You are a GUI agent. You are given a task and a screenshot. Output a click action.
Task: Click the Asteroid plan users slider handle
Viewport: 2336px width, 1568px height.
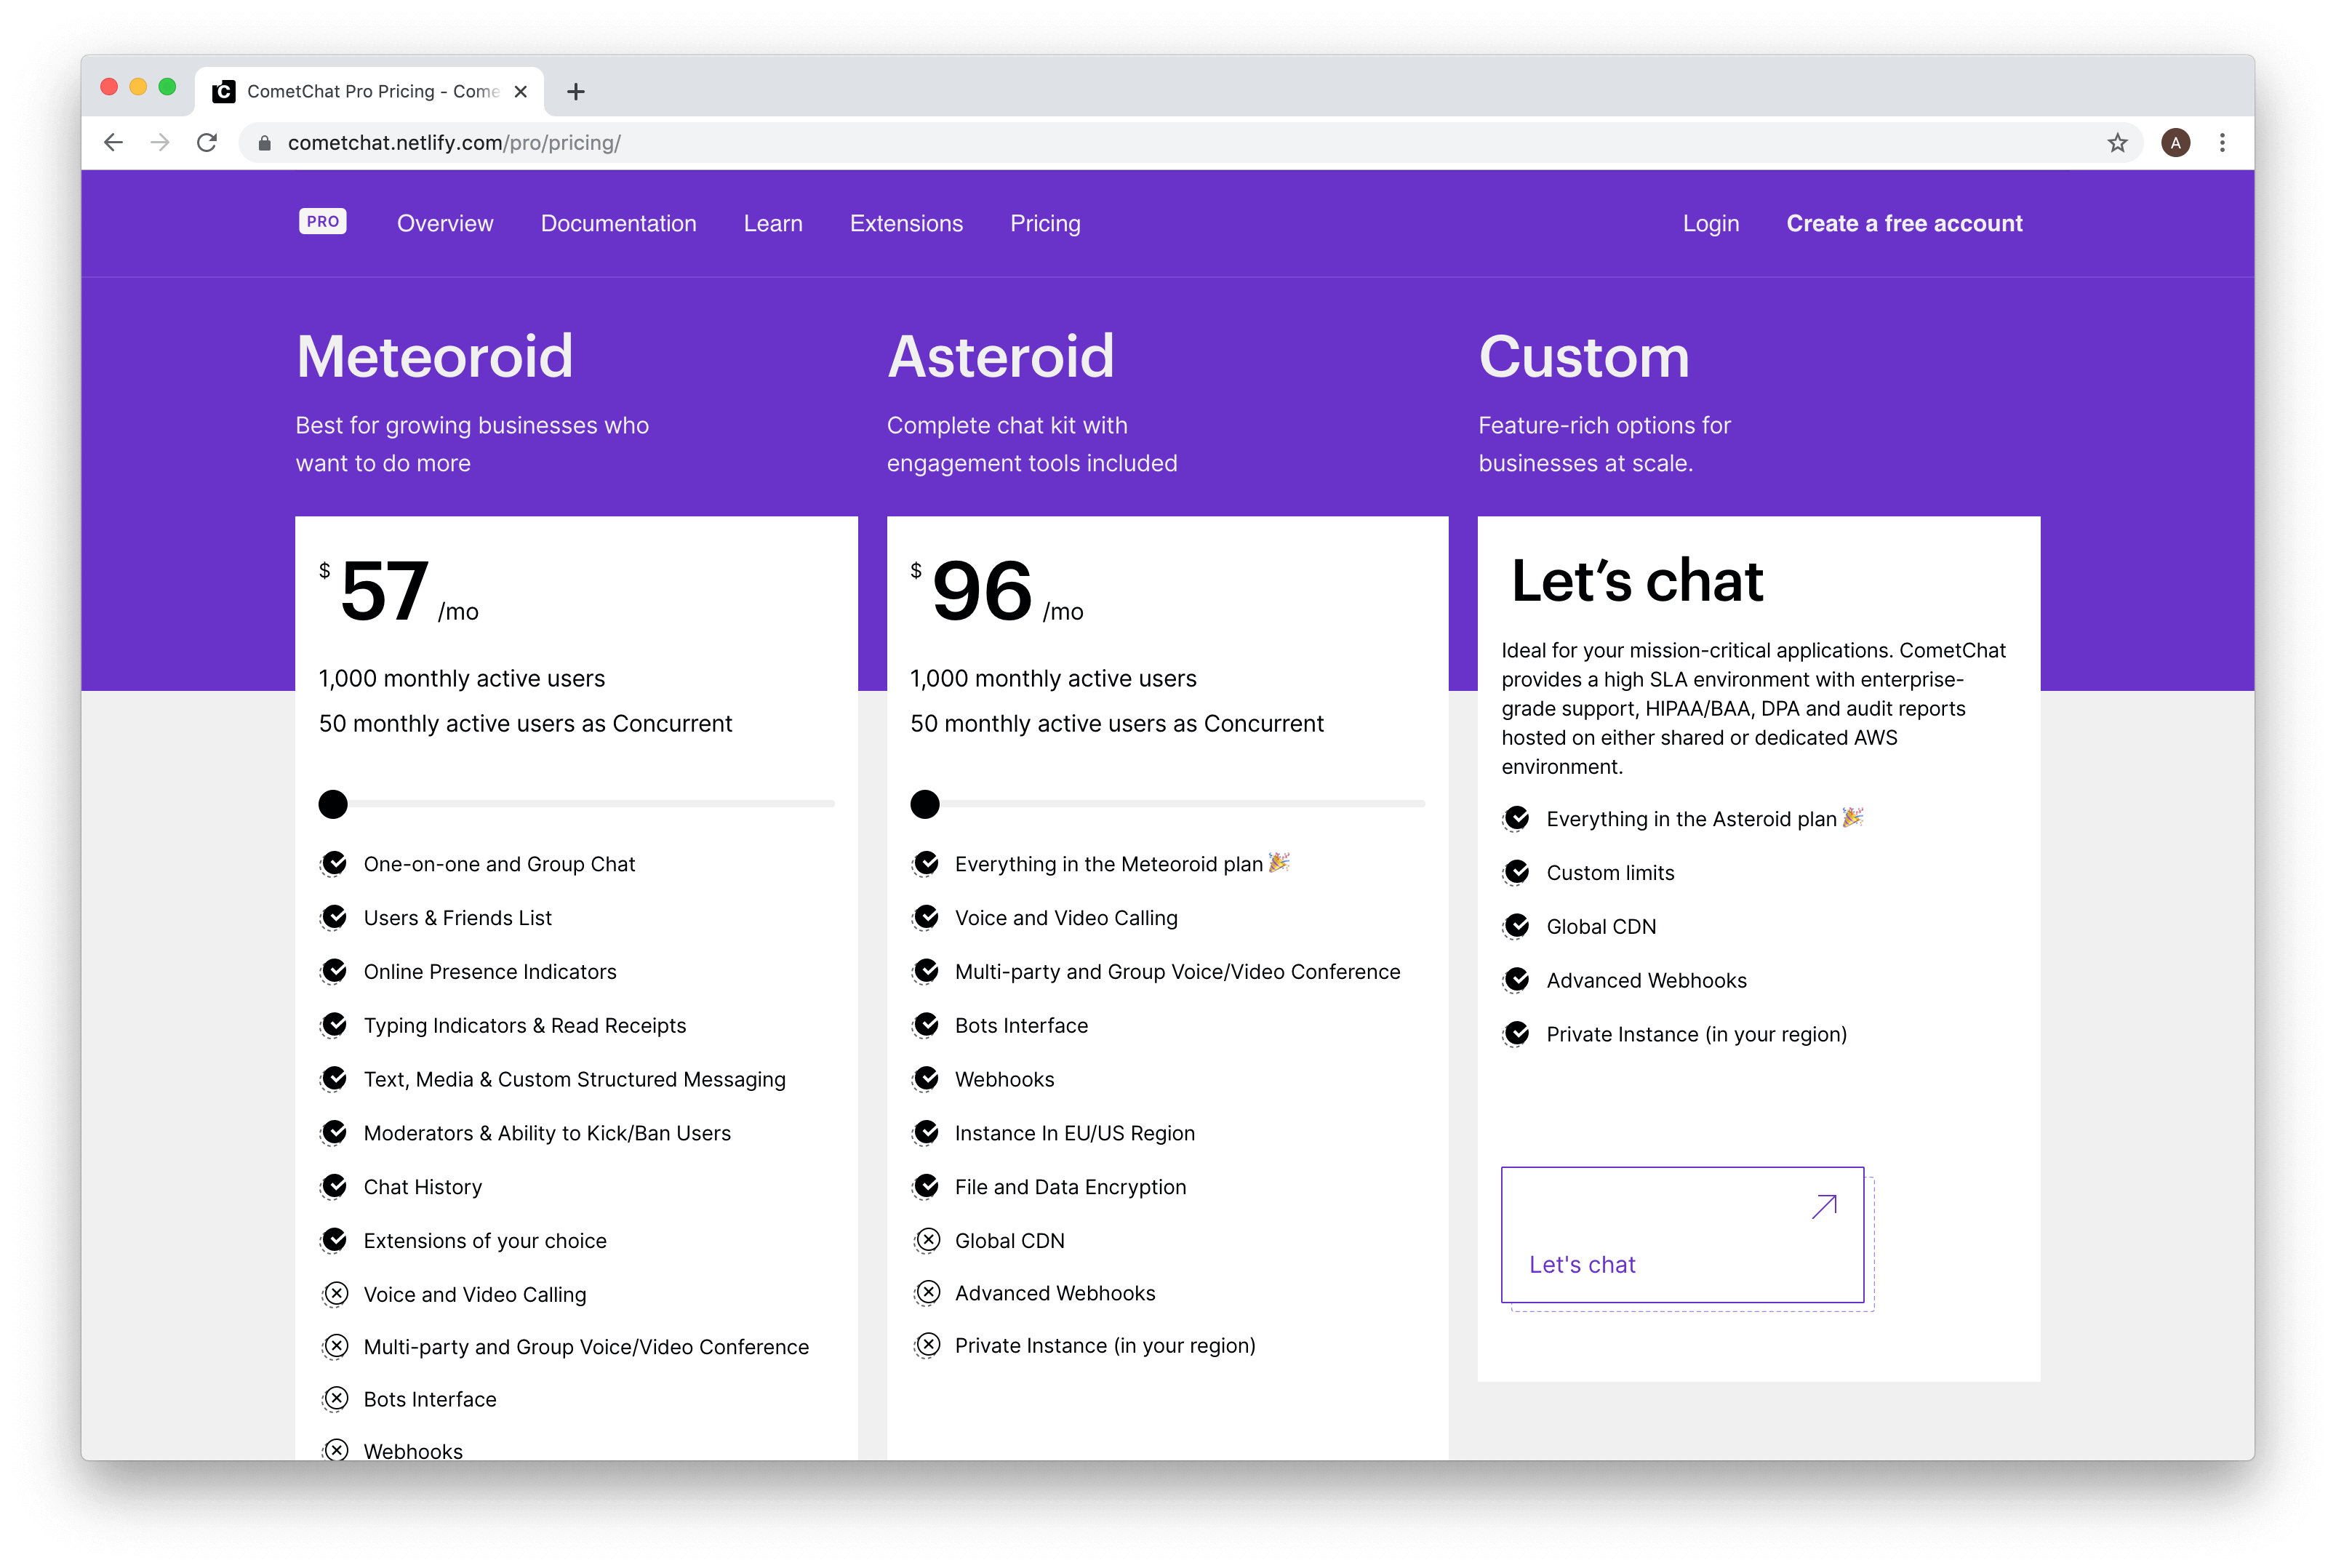pyautogui.click(x=925, y=804)
